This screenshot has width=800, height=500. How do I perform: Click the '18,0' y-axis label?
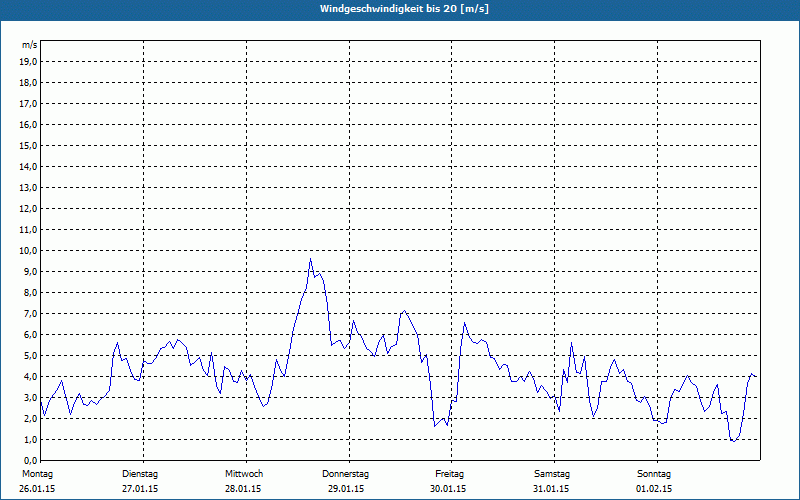pyautogui.click(x=28, y=83)
